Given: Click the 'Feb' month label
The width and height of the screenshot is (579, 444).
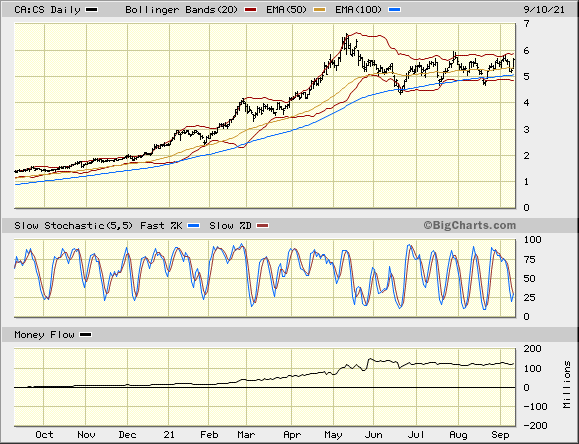Looking at the screenshot, I should 209,435.
